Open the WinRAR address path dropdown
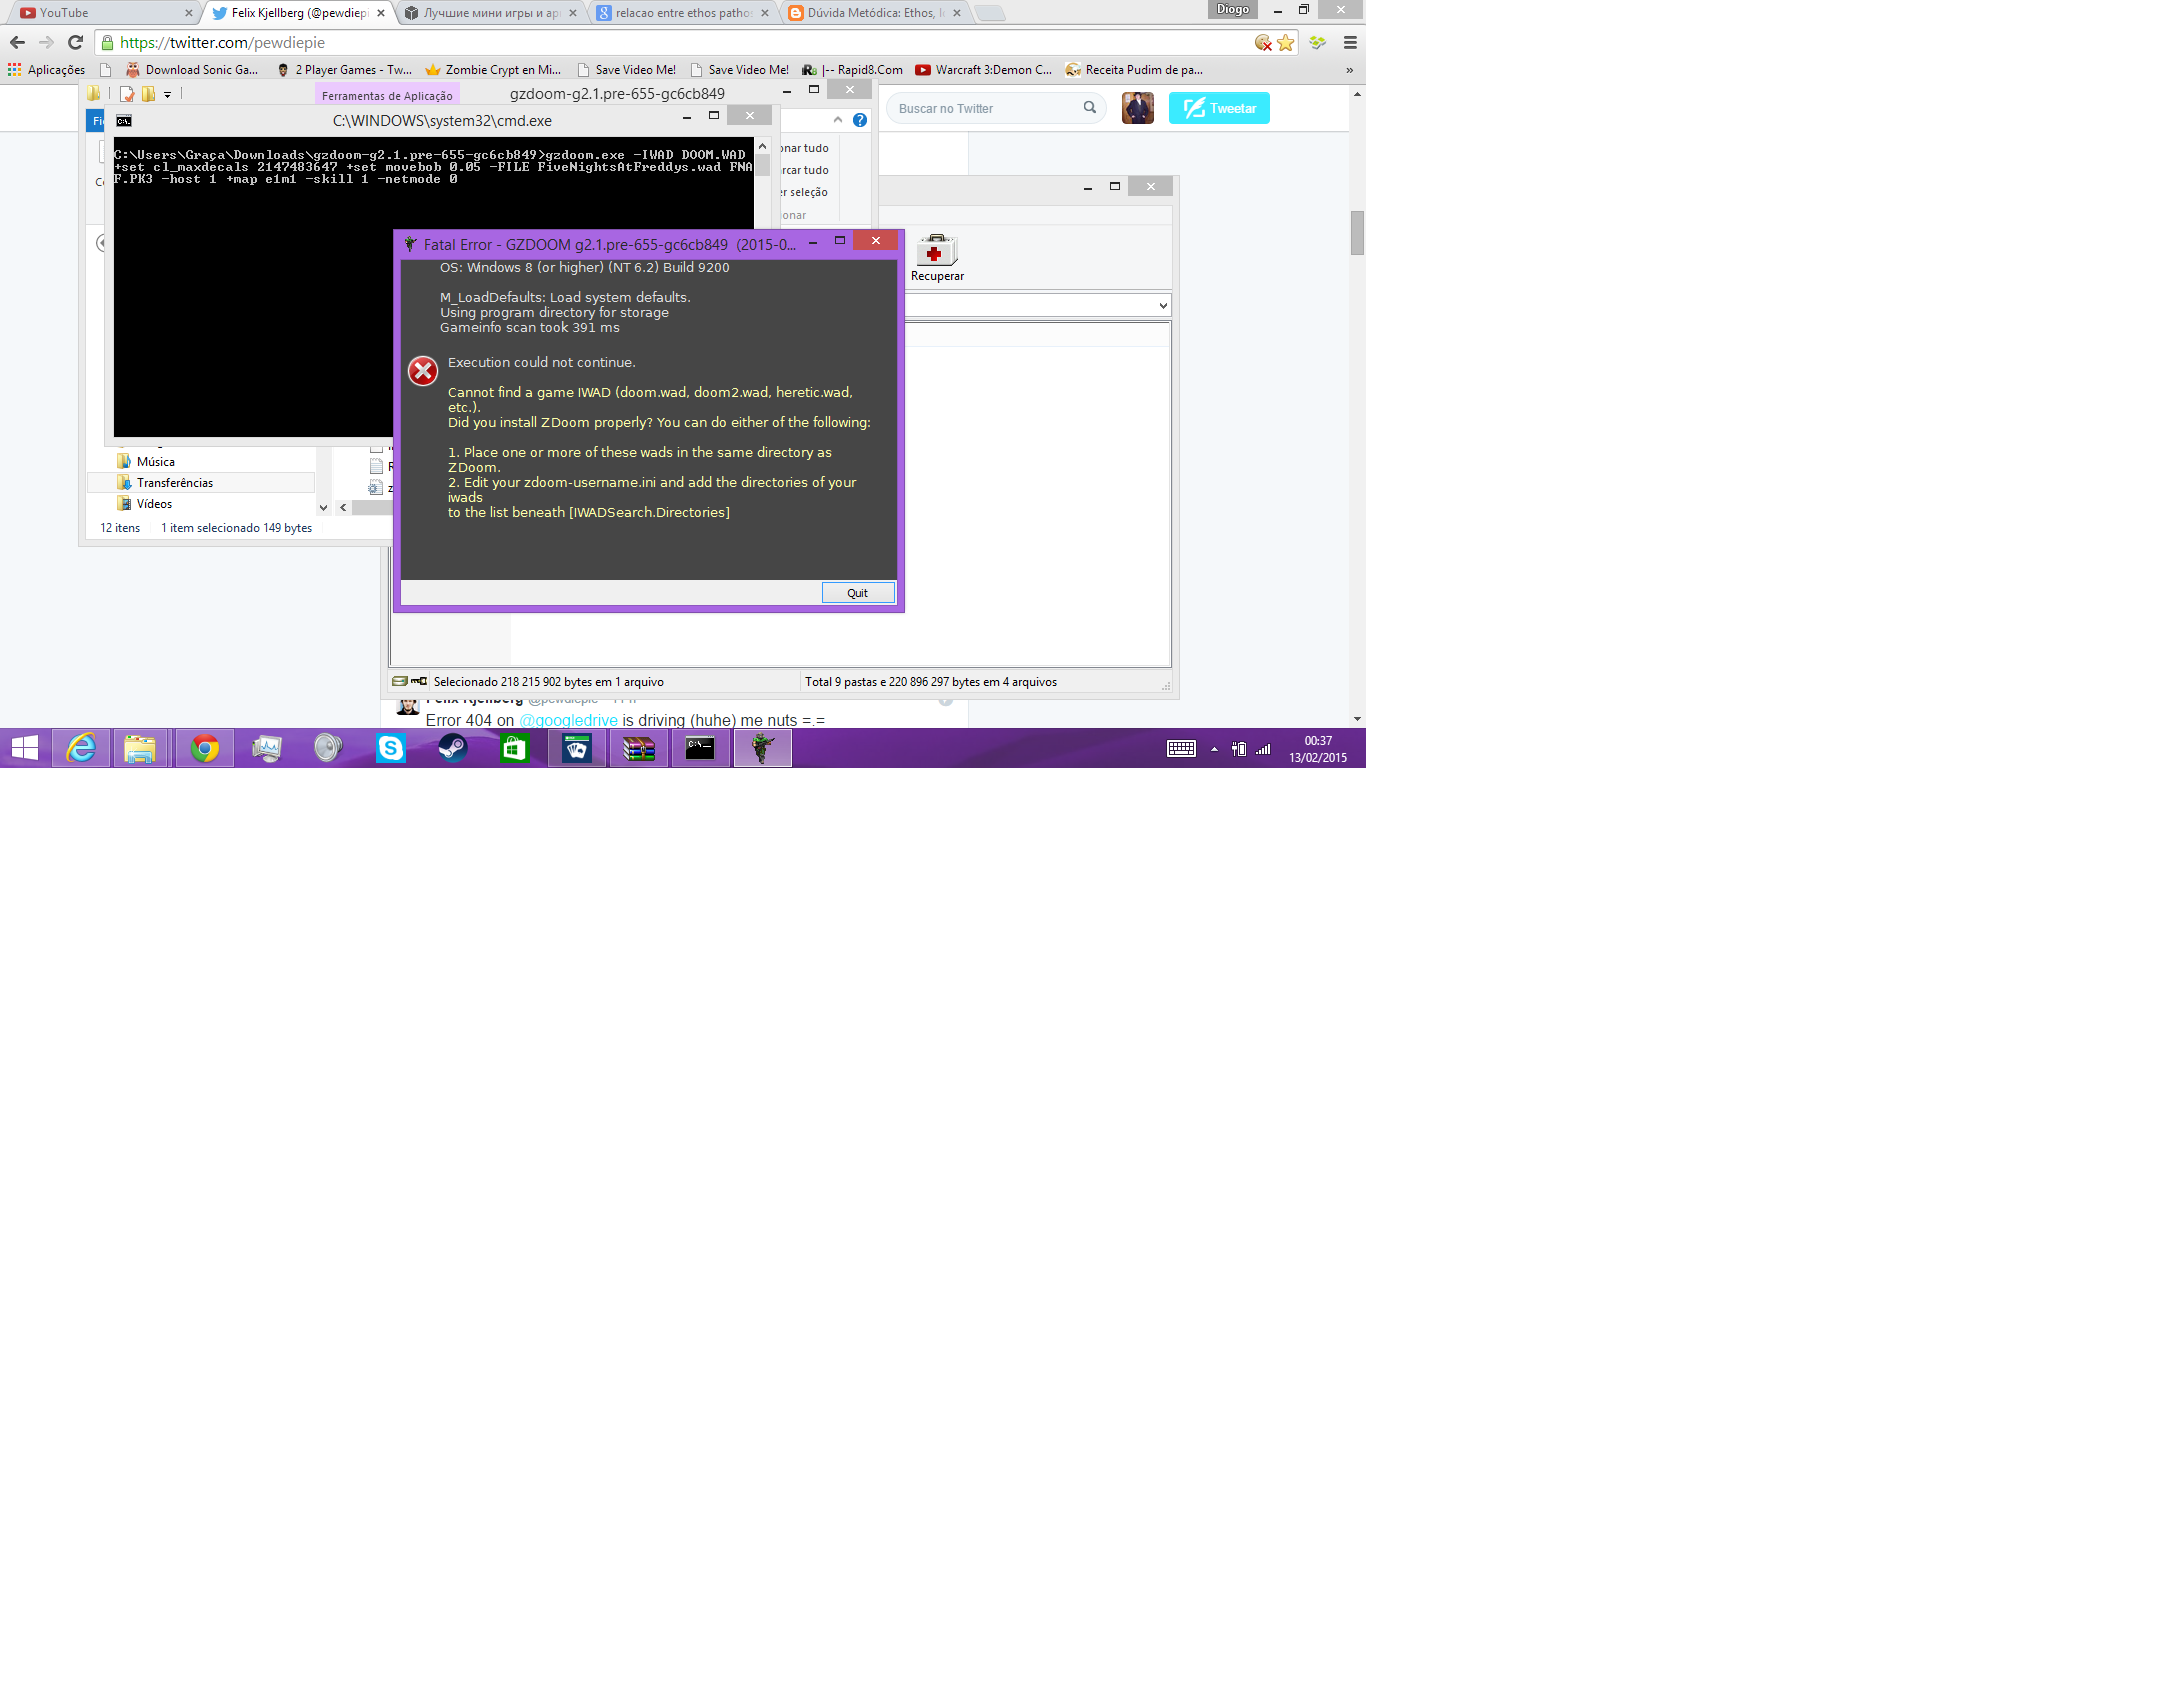The width and height of the screenshot is (2180, 1692). coord(1163,305)
